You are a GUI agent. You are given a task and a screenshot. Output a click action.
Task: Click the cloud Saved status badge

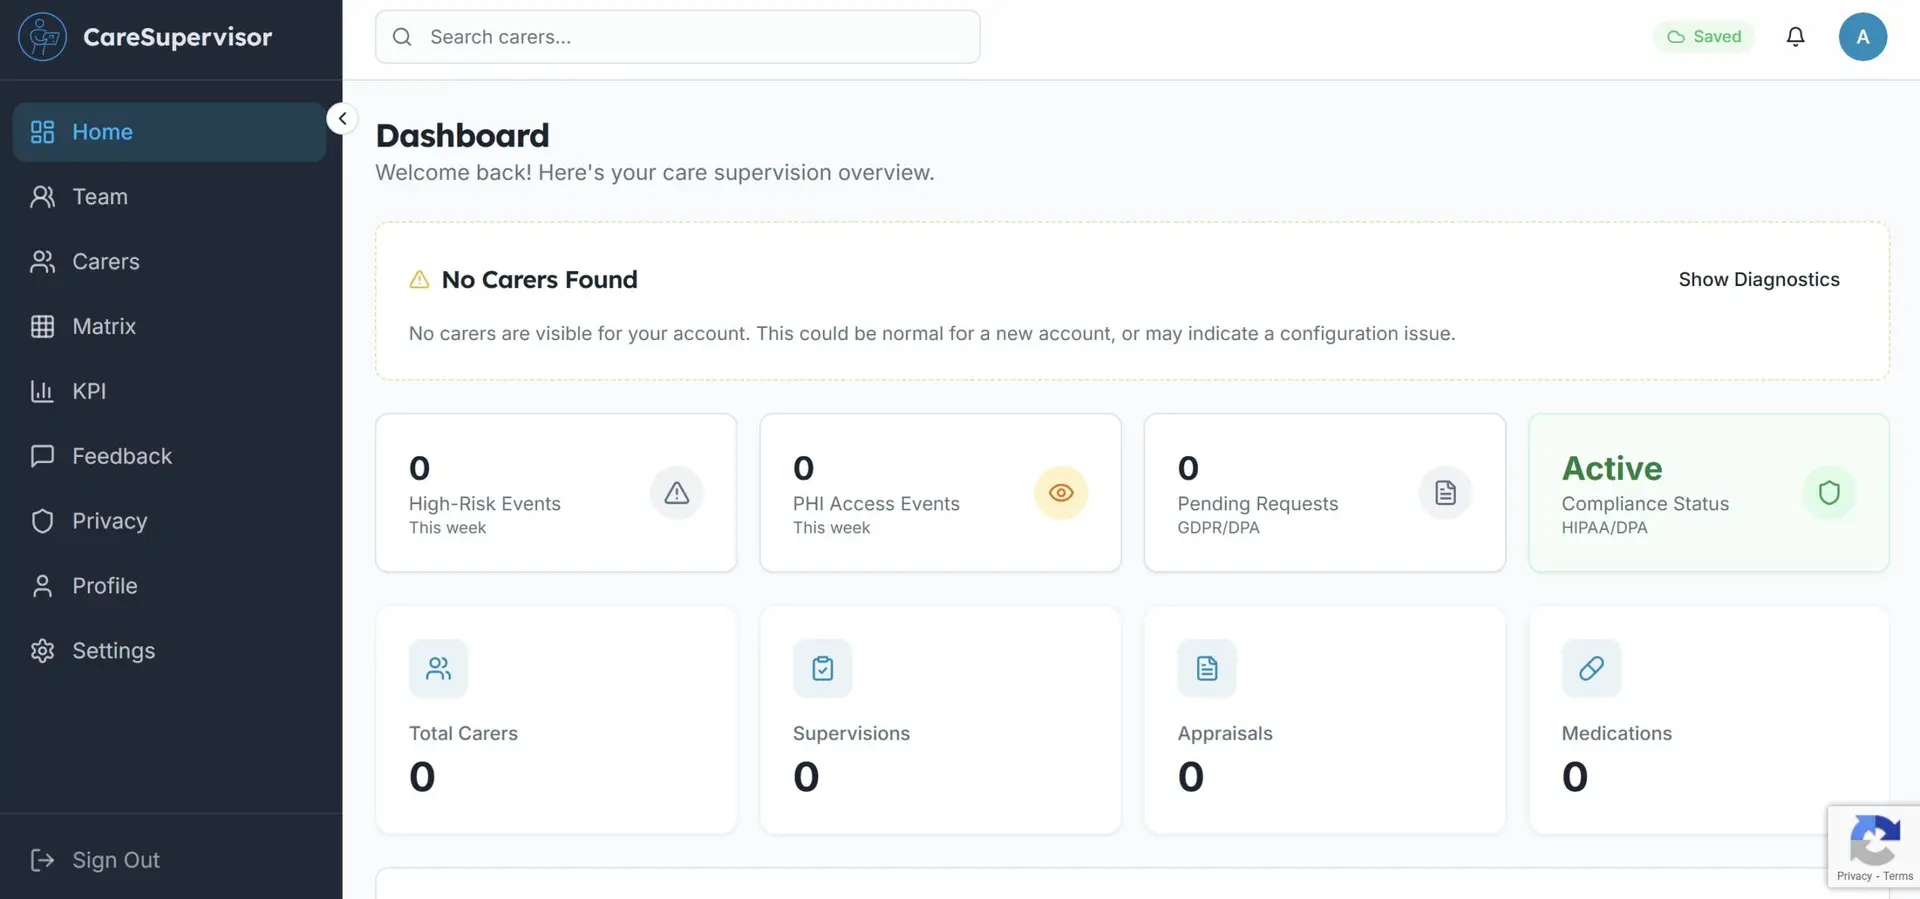[x=1703, y=37]
